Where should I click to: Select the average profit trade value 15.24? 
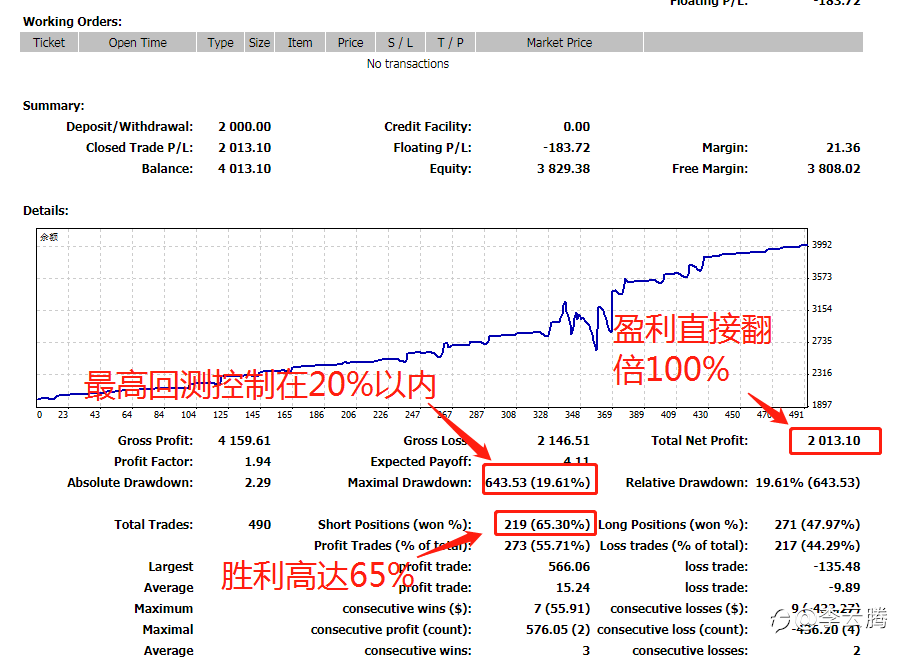click(573, 588)
